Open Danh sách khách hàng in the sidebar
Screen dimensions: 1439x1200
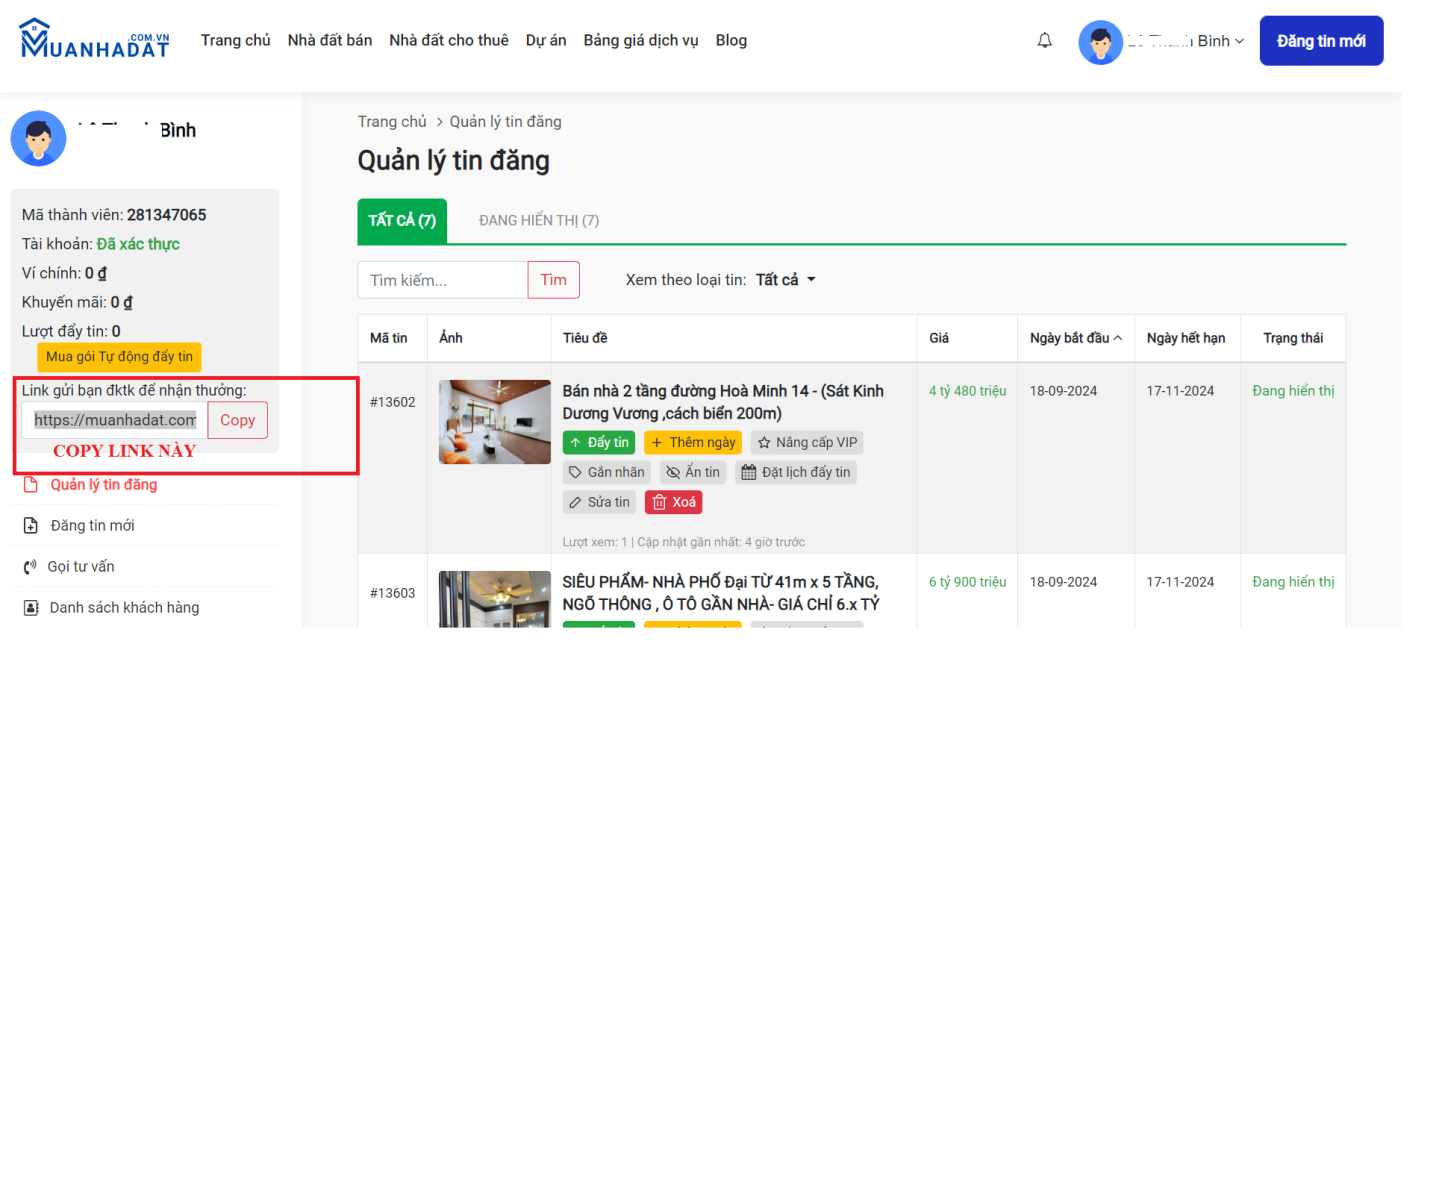[124, 608]
